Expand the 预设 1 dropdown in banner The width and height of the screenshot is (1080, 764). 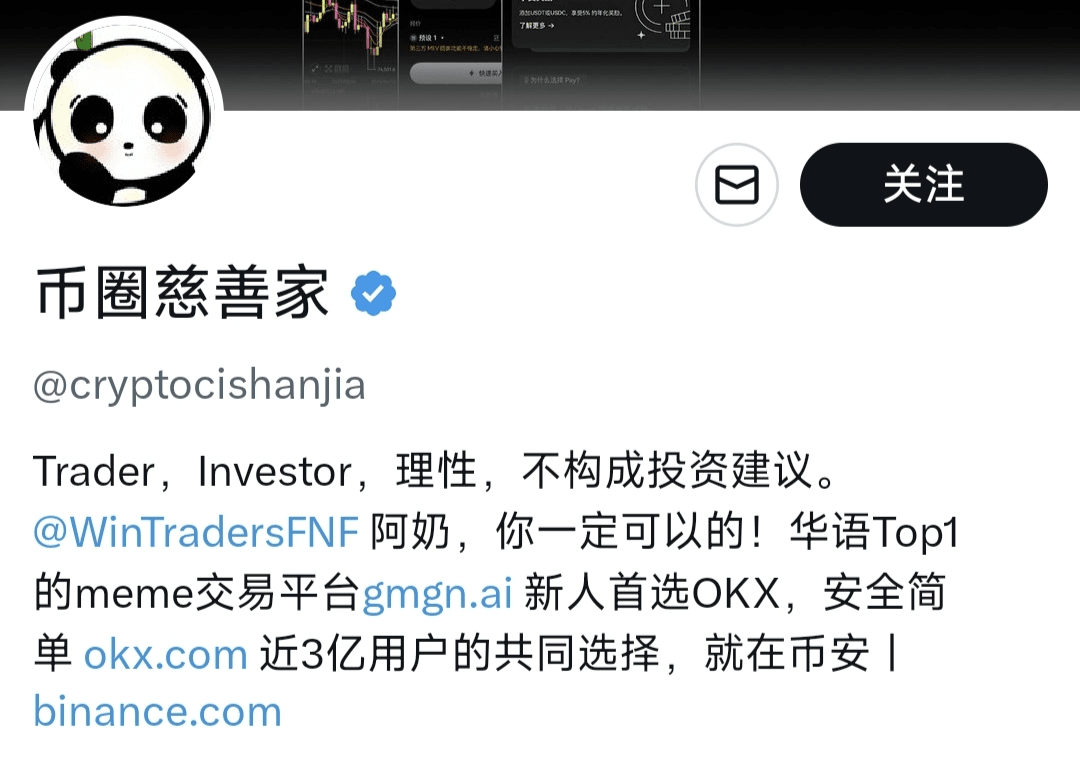click(428, 37)
